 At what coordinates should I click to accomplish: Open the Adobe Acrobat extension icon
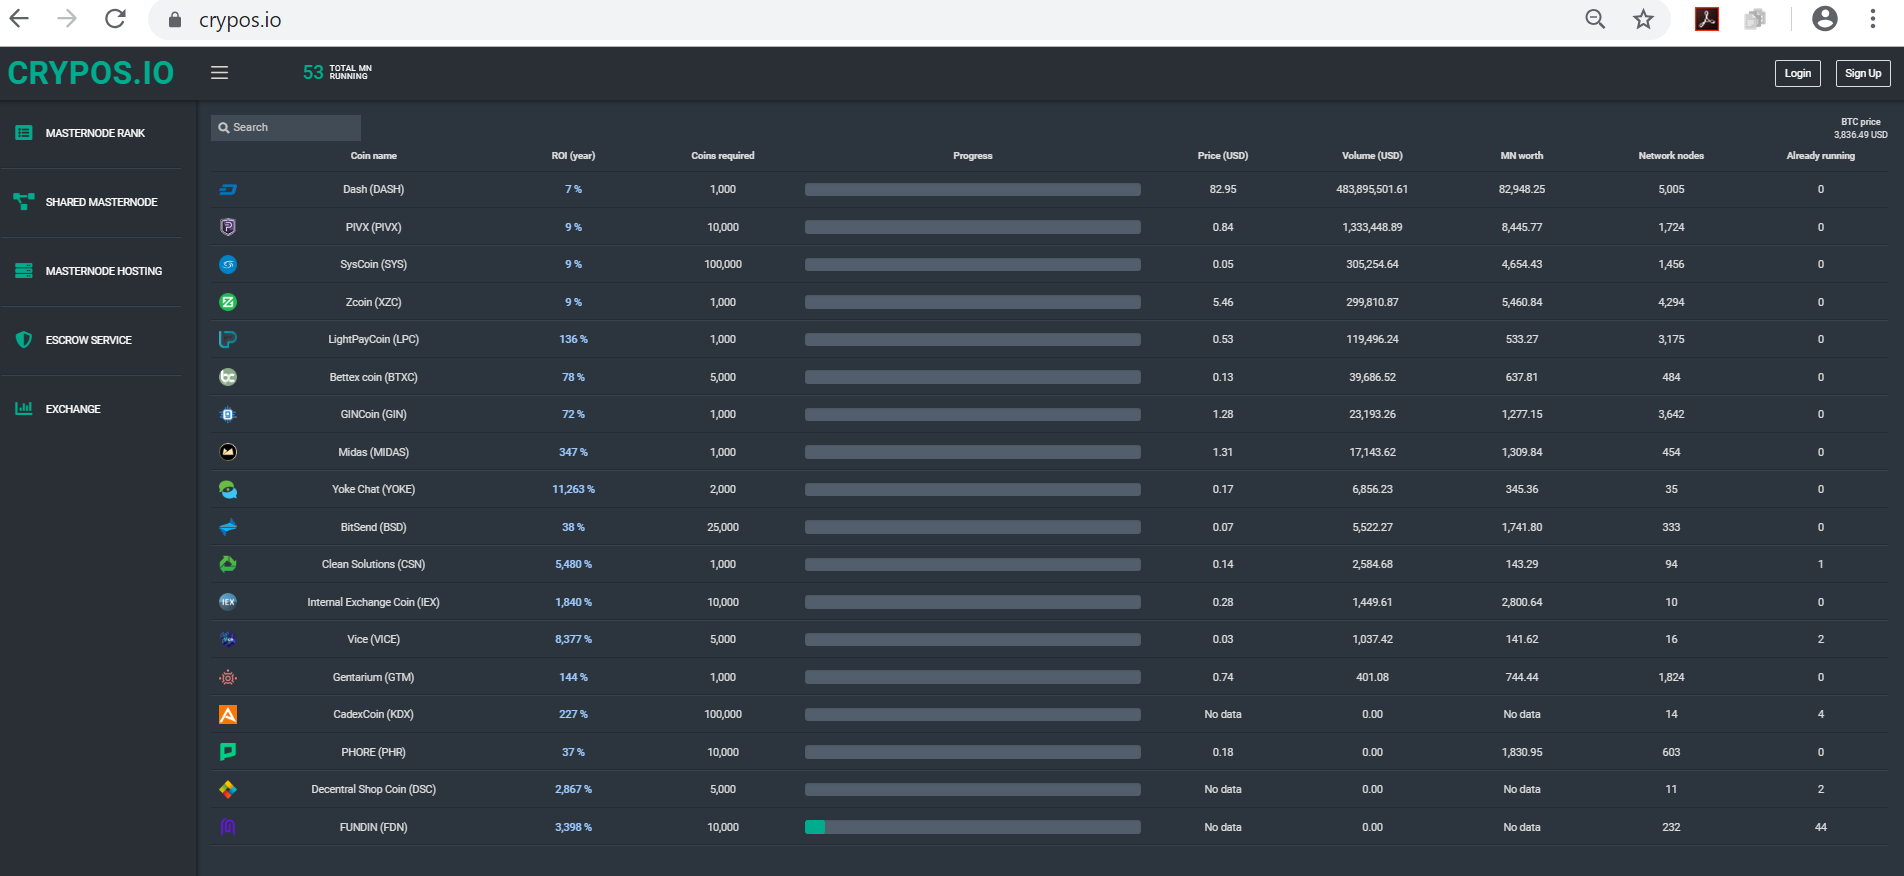(x=1707, y=19)
